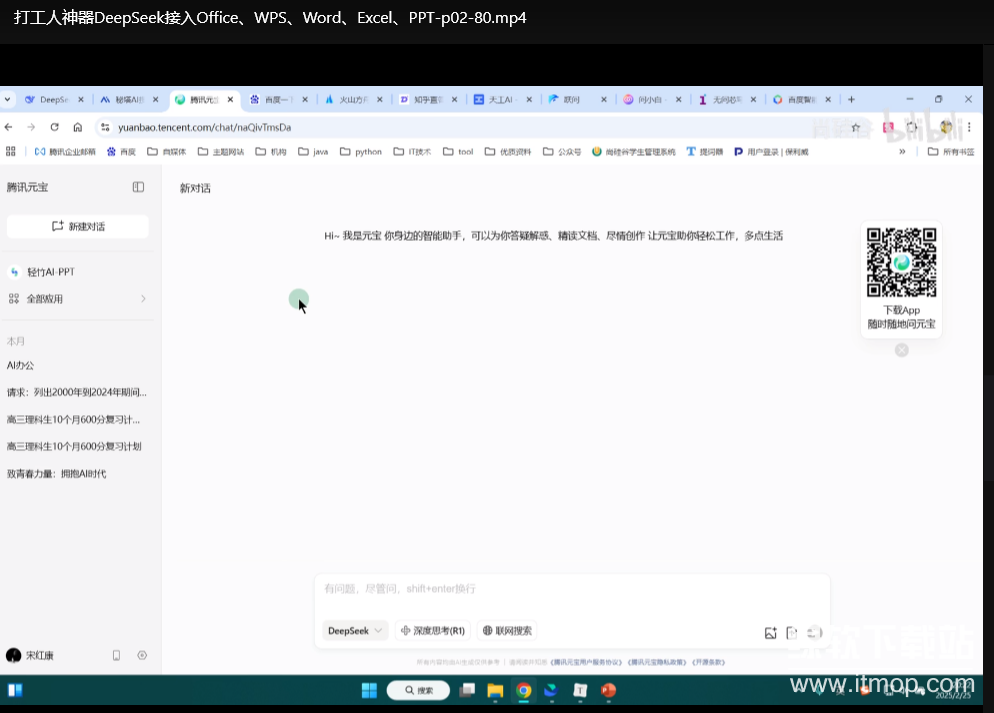
Task: Click the document upload icon near input box
Action: 792,633
